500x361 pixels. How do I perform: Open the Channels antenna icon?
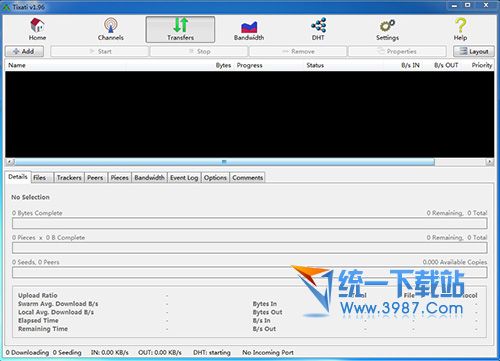[111, 25]
